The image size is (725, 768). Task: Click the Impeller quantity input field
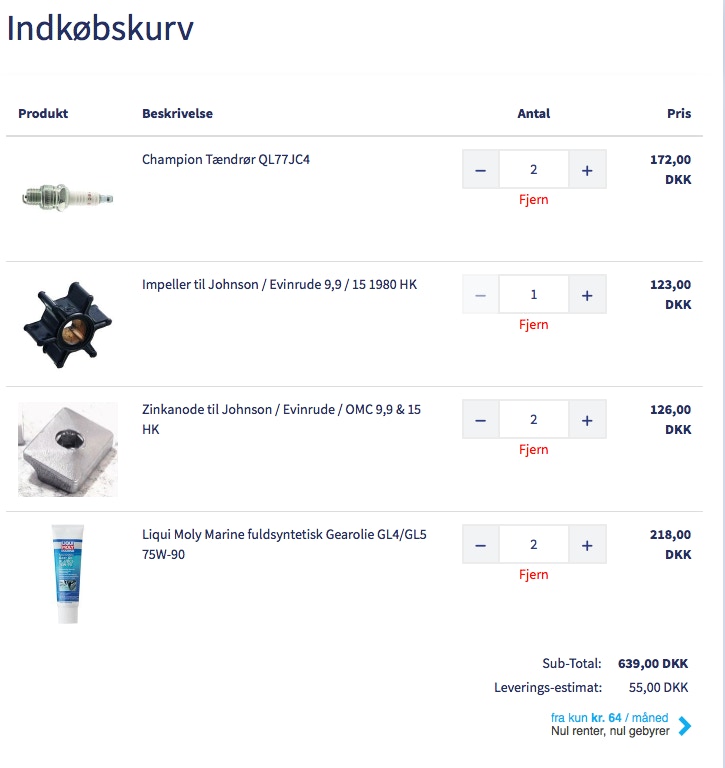coord(533,295)
